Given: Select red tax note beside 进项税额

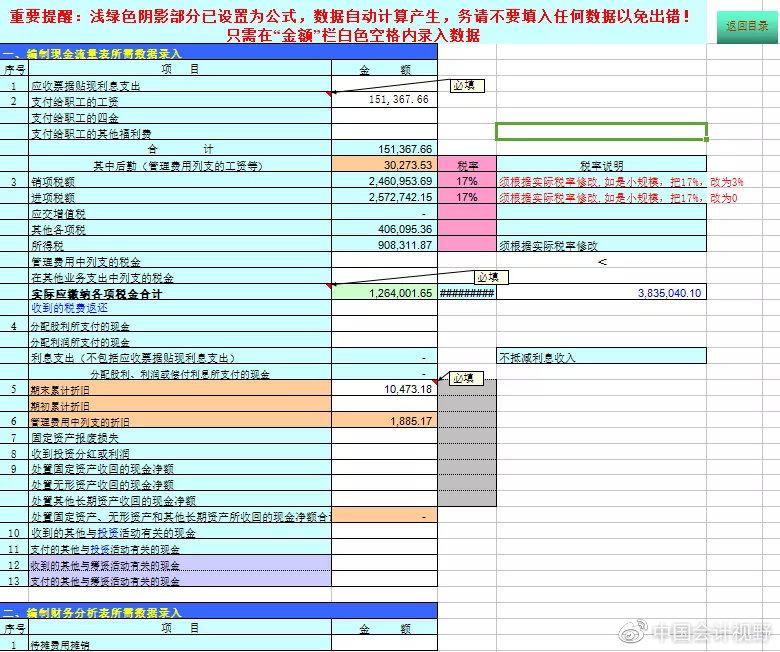Looking at the screenshot, I should coord(618,197).
